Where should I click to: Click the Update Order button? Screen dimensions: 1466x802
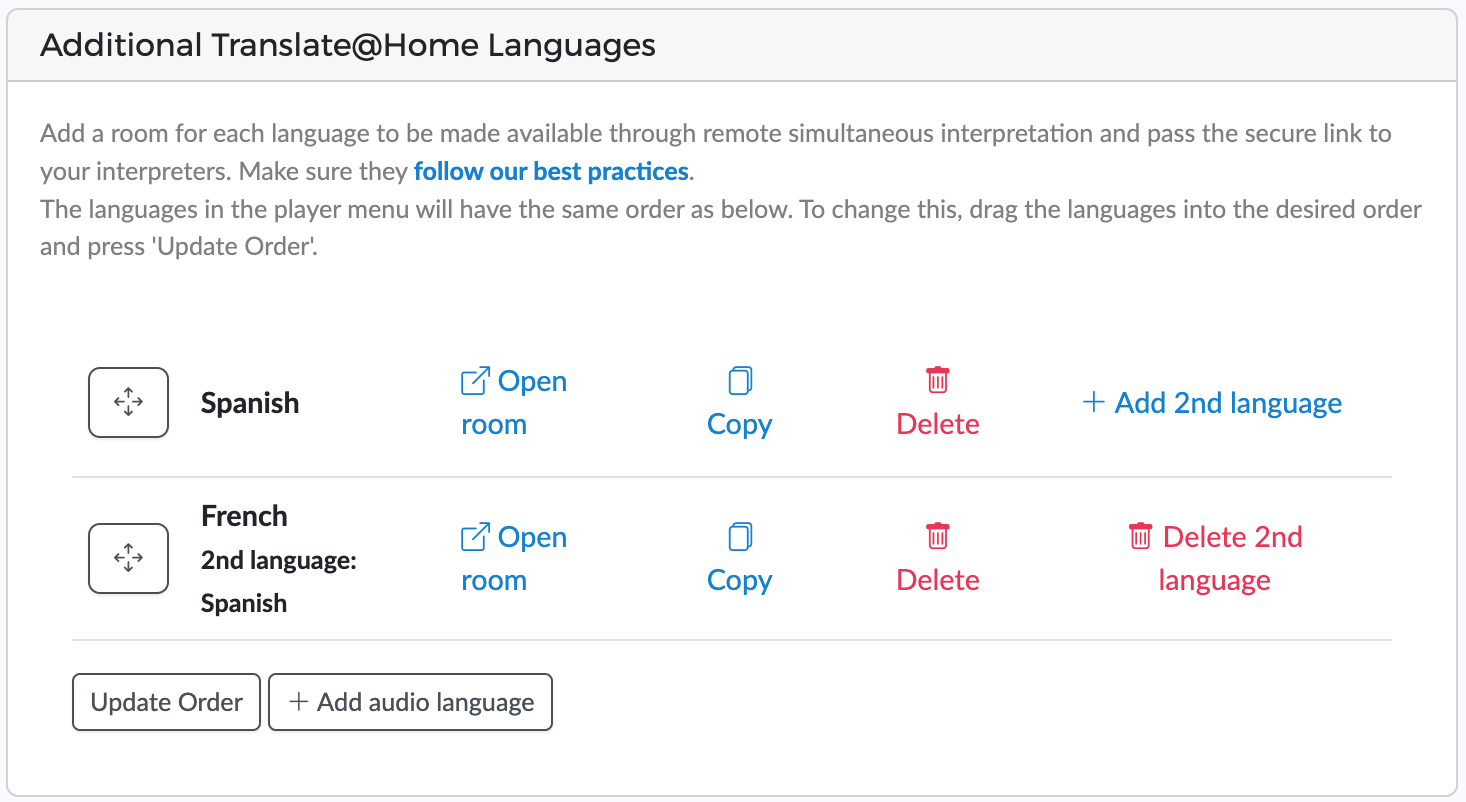(x=166, y=702)
